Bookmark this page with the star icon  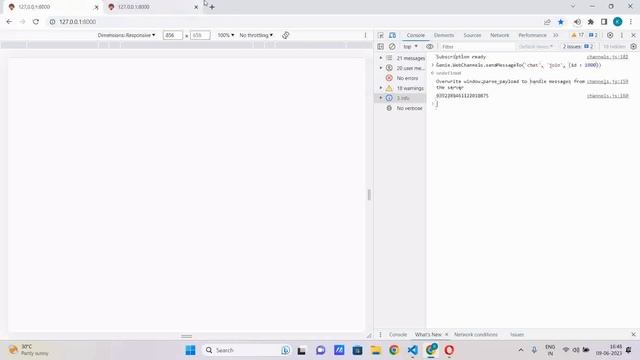pyautogui.click(x=561, y=22)
